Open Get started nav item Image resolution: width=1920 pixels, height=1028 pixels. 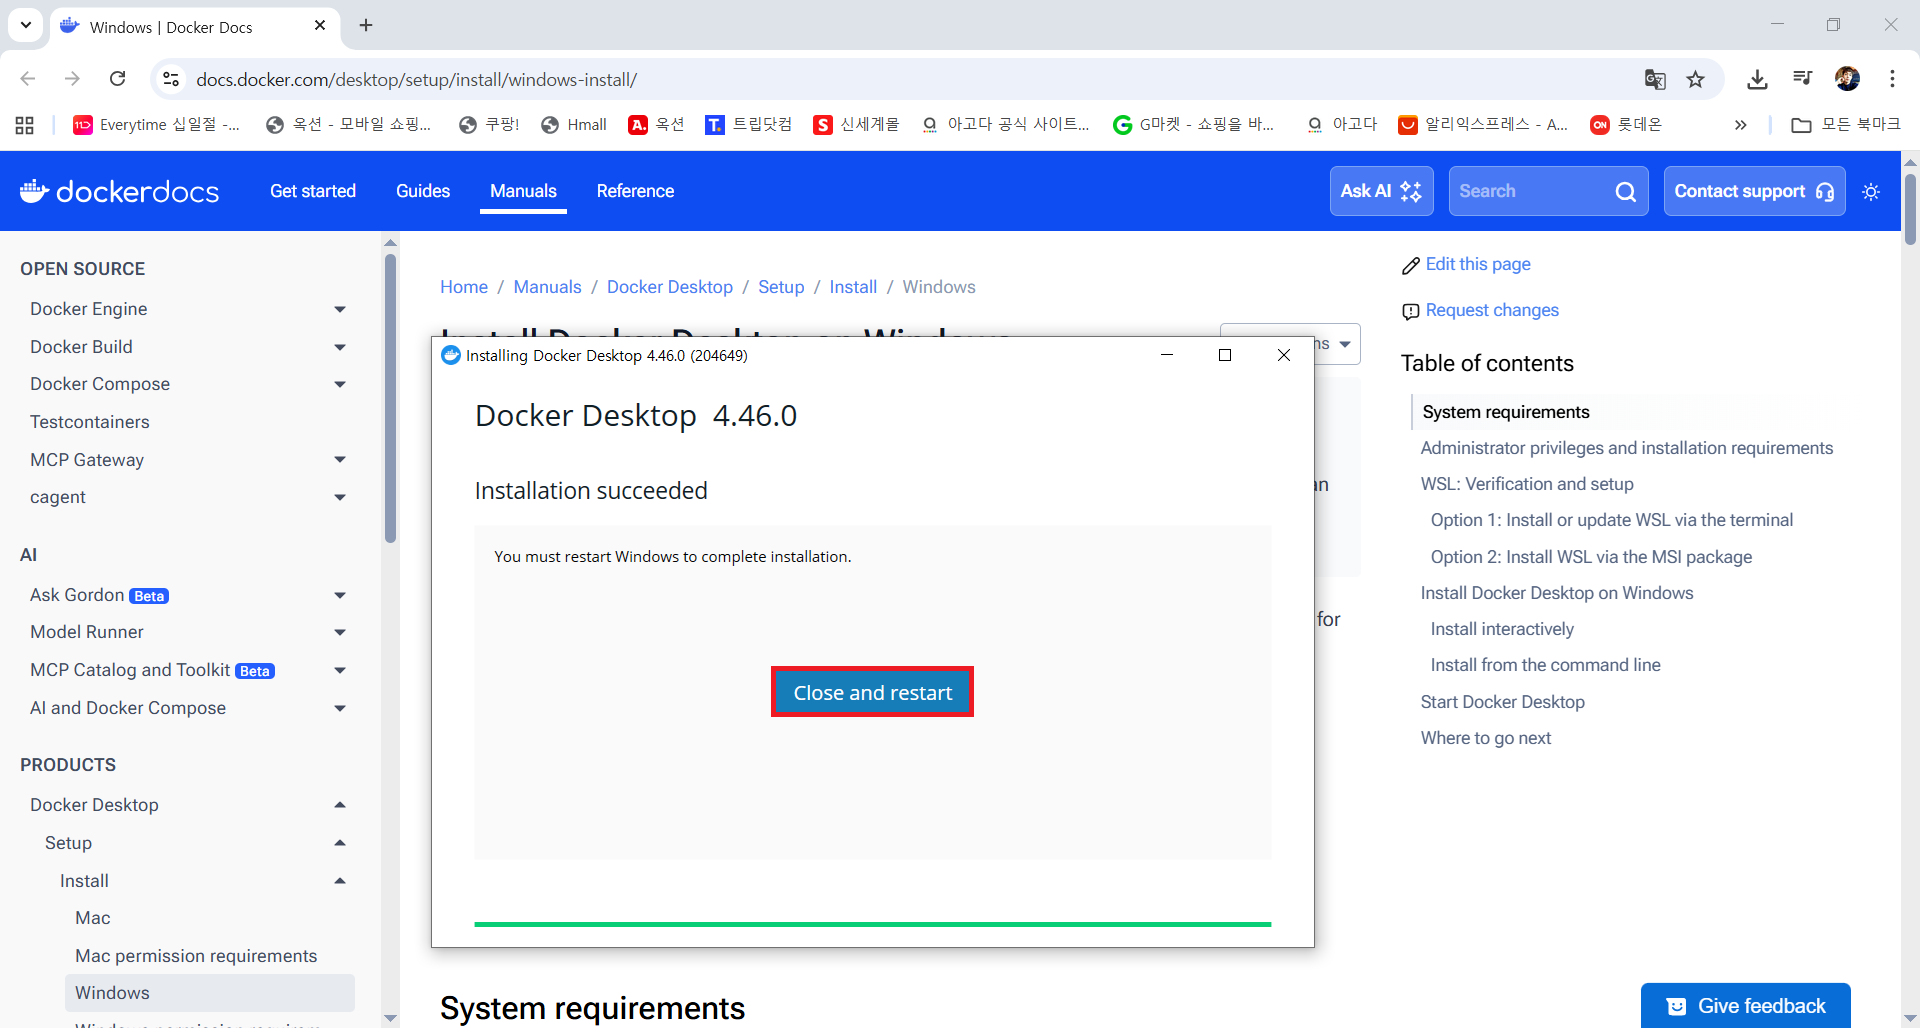[313, 191]
